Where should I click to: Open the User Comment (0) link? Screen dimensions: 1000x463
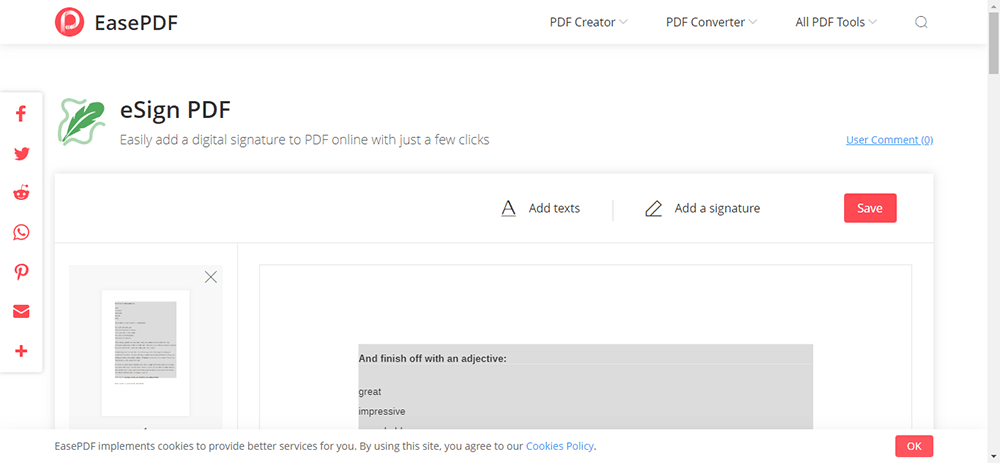[889, 140]
